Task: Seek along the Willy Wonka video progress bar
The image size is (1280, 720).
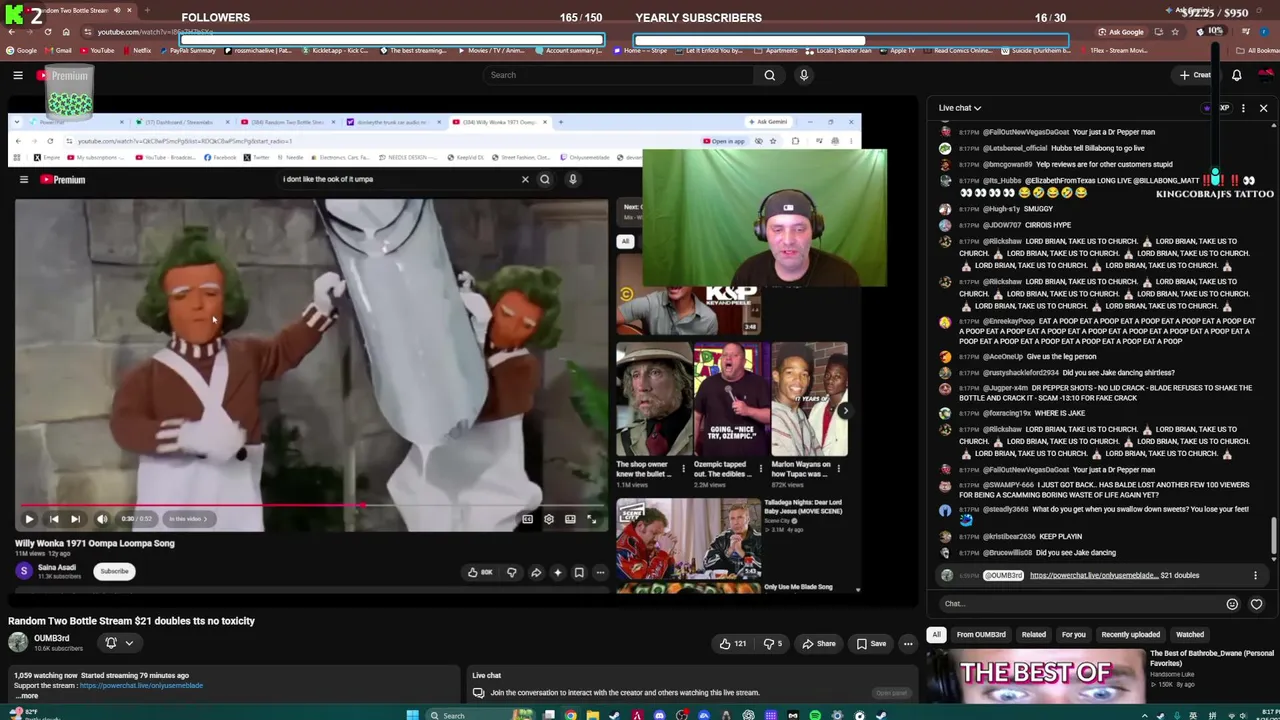Action: point(310,506)
